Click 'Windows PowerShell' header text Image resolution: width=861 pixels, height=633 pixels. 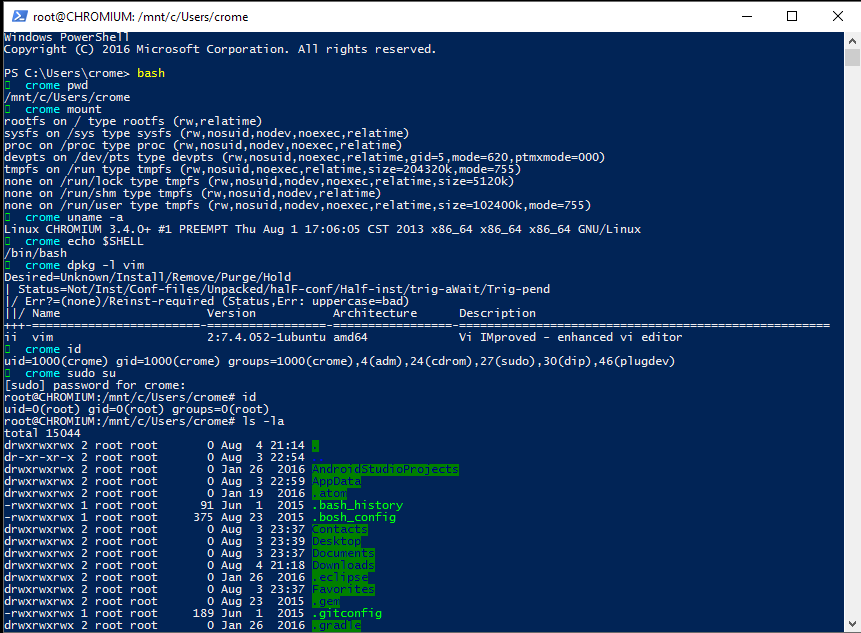point(66,37)
